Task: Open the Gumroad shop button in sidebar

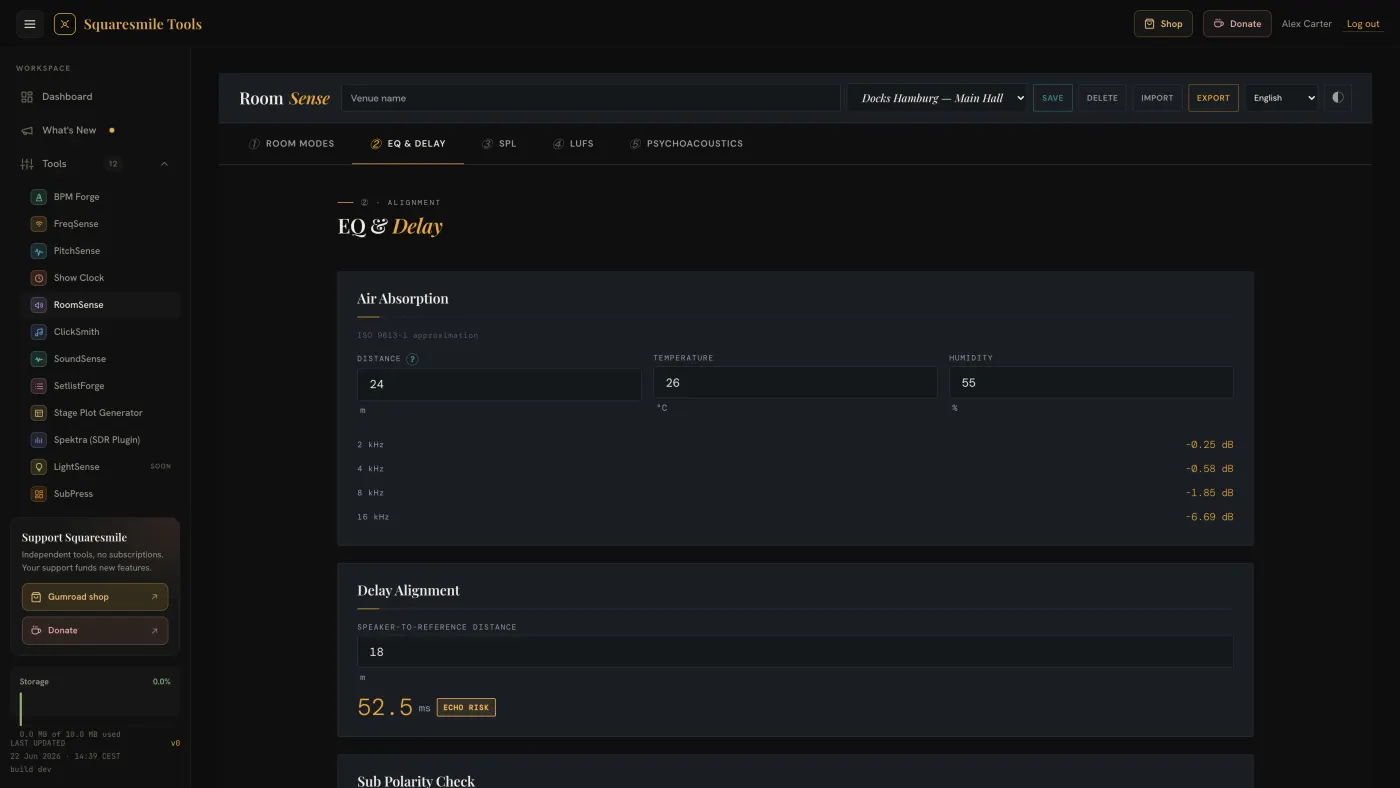Action: (x=95, y=597)
